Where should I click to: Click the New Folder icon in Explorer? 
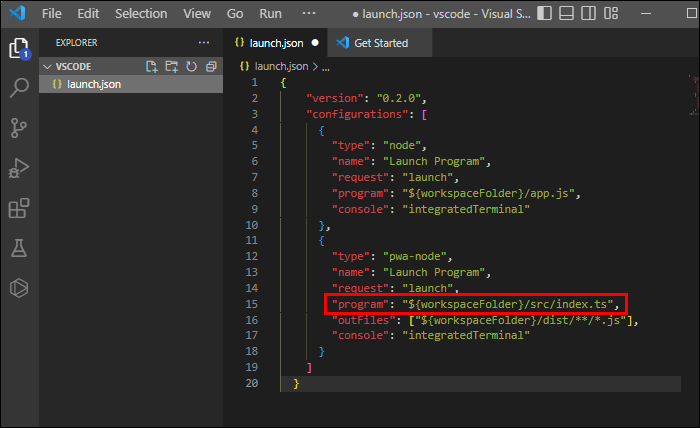pyautogui.click(x=171, y=66)
